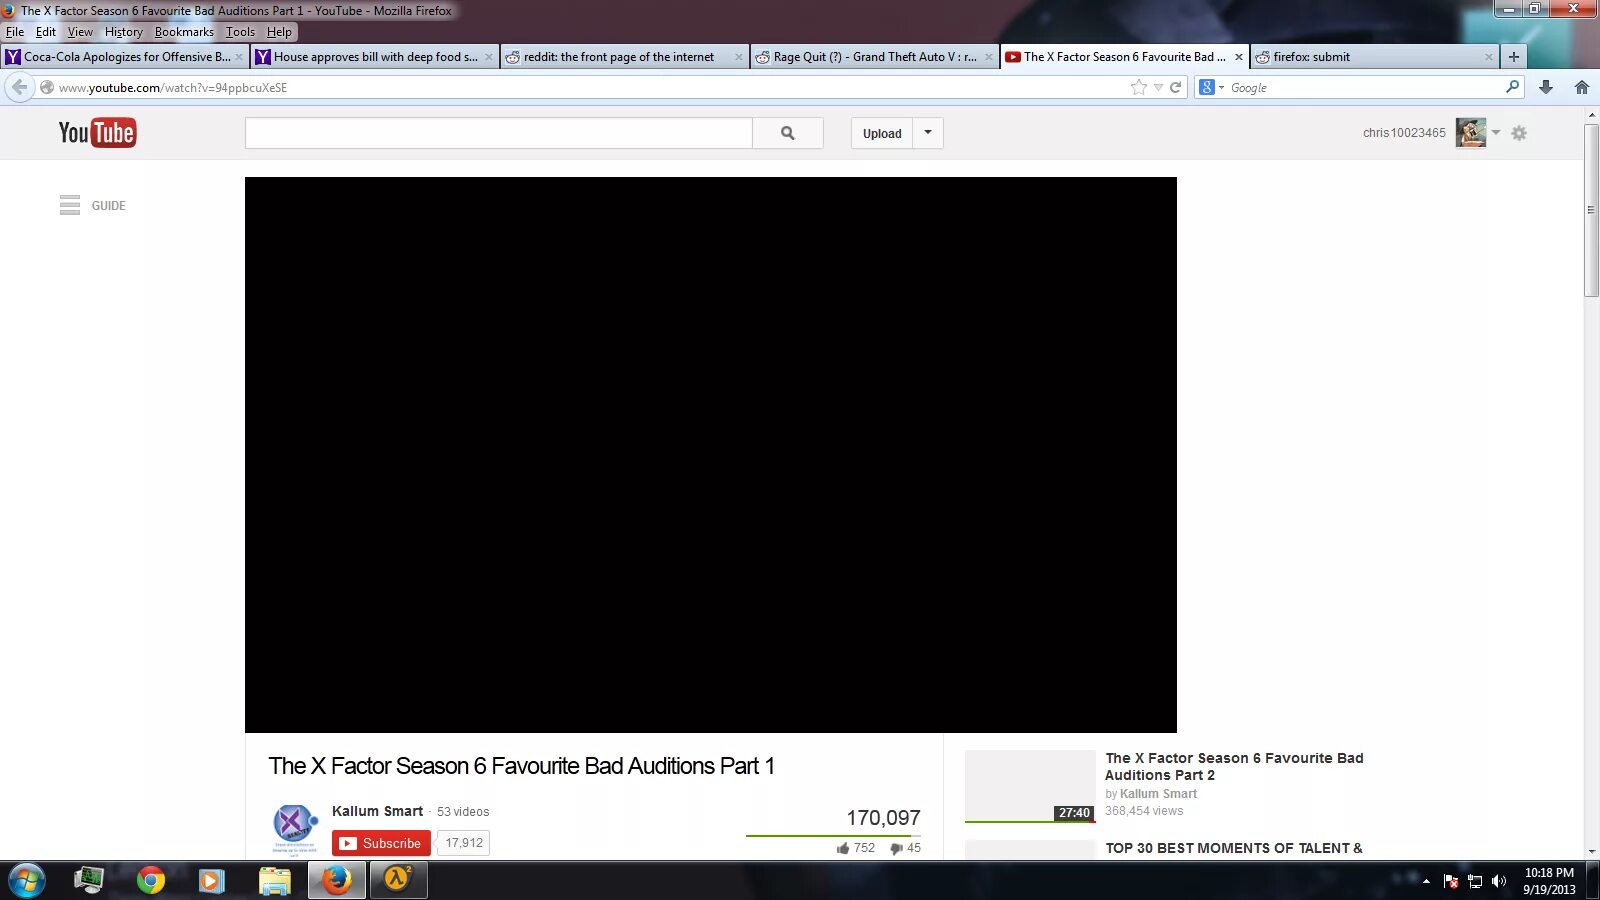Open the Edit menu
Screen dimensions: 1600x900
pyautogui.click(x=46, y=32)
